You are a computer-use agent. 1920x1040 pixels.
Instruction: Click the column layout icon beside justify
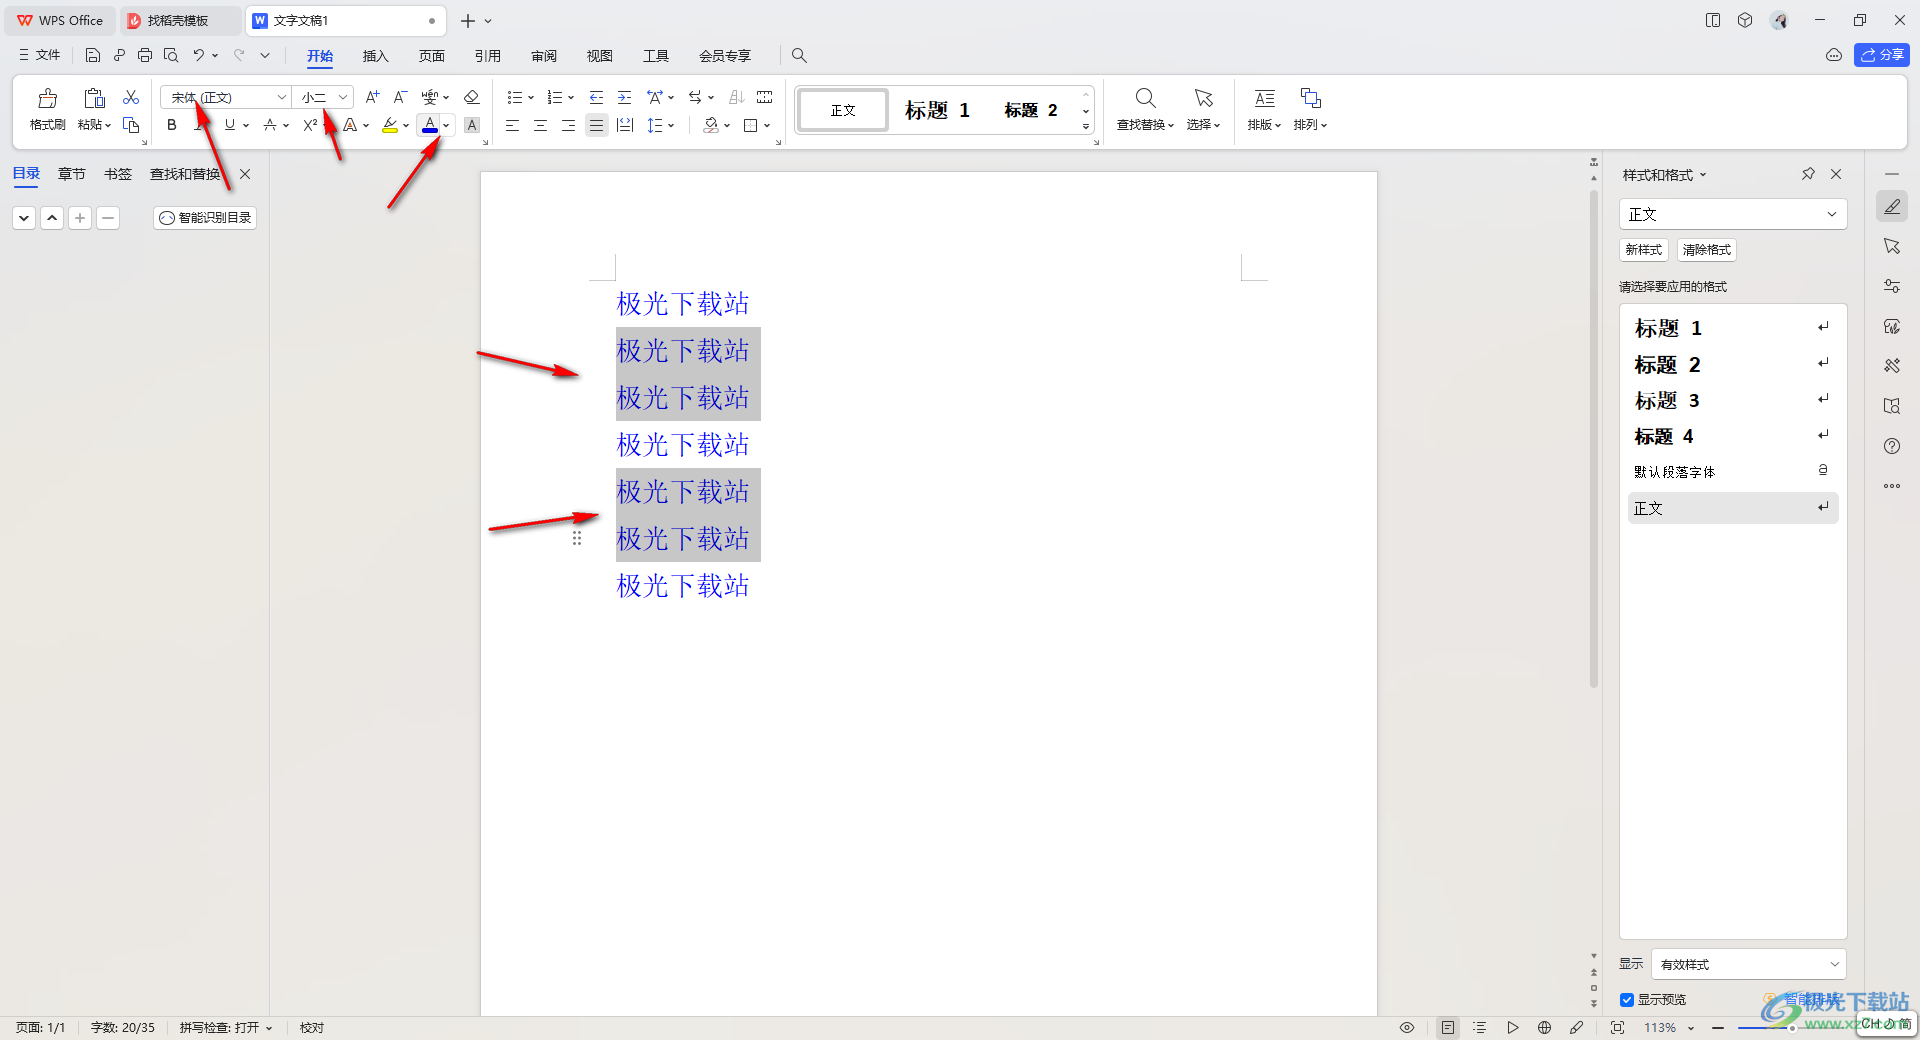point(625,125)
